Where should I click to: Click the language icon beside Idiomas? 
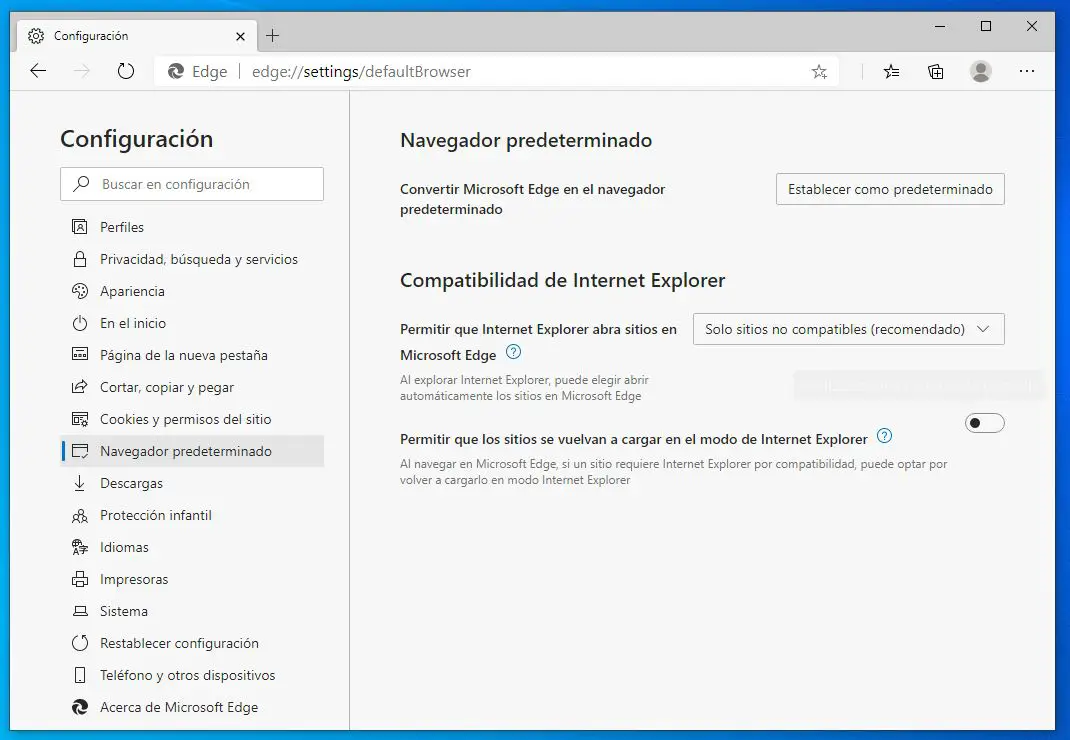coord(80,547)
